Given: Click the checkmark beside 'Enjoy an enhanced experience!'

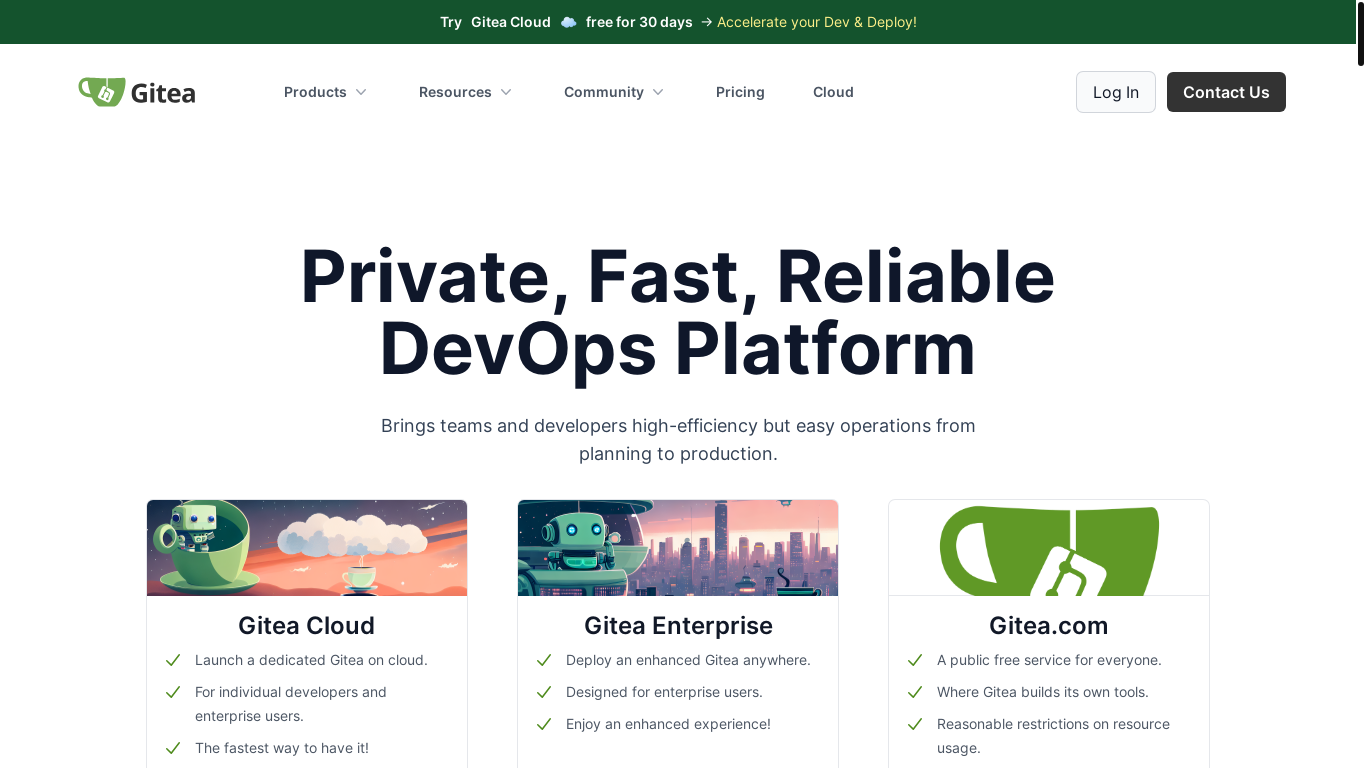Looking at the screenshot, I should pos(544,724).
